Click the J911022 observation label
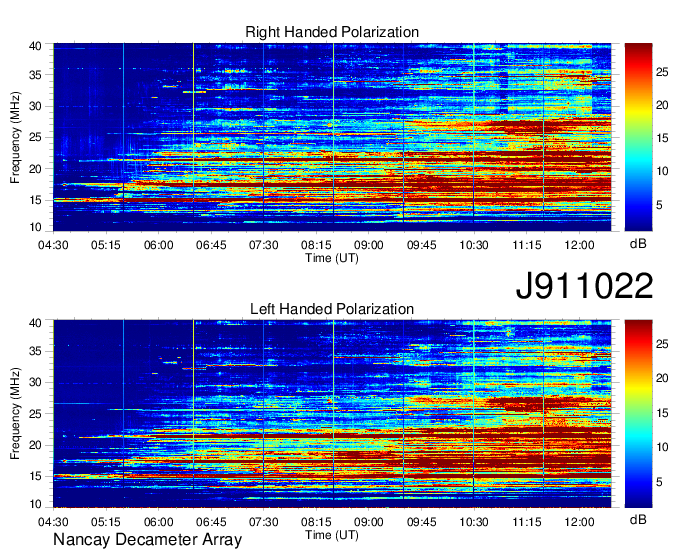 click(584, 286)
